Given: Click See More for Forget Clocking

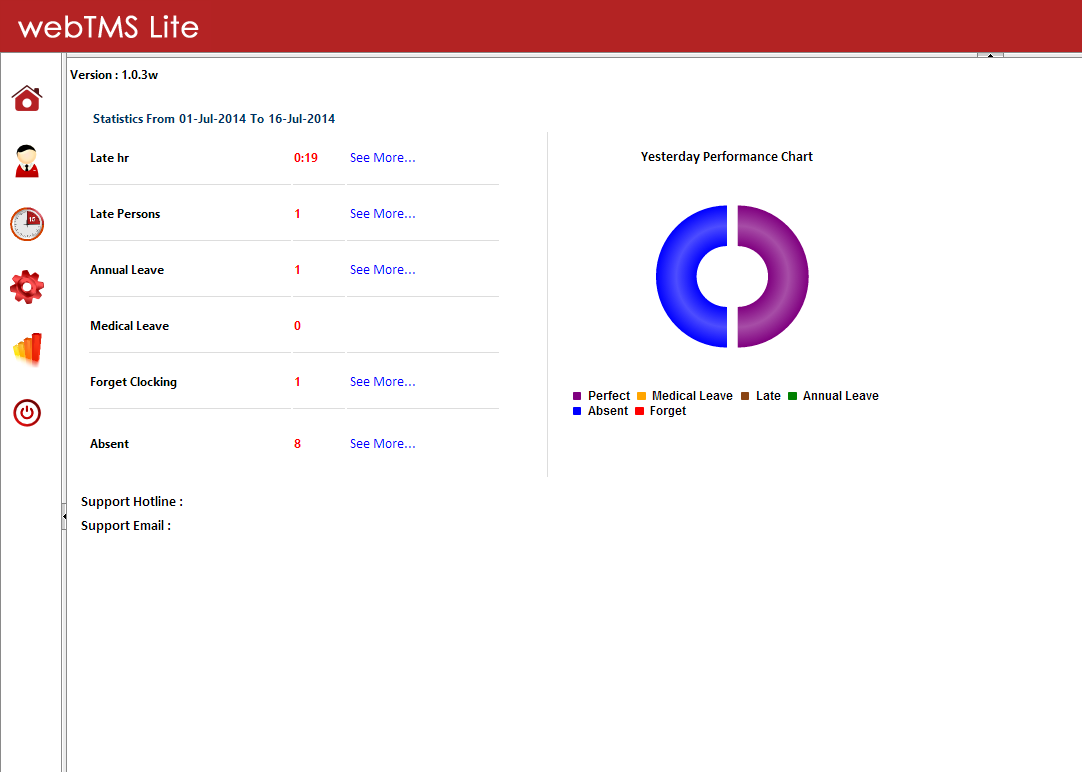Looking at the screenshot, I should [x=382, y=382].
